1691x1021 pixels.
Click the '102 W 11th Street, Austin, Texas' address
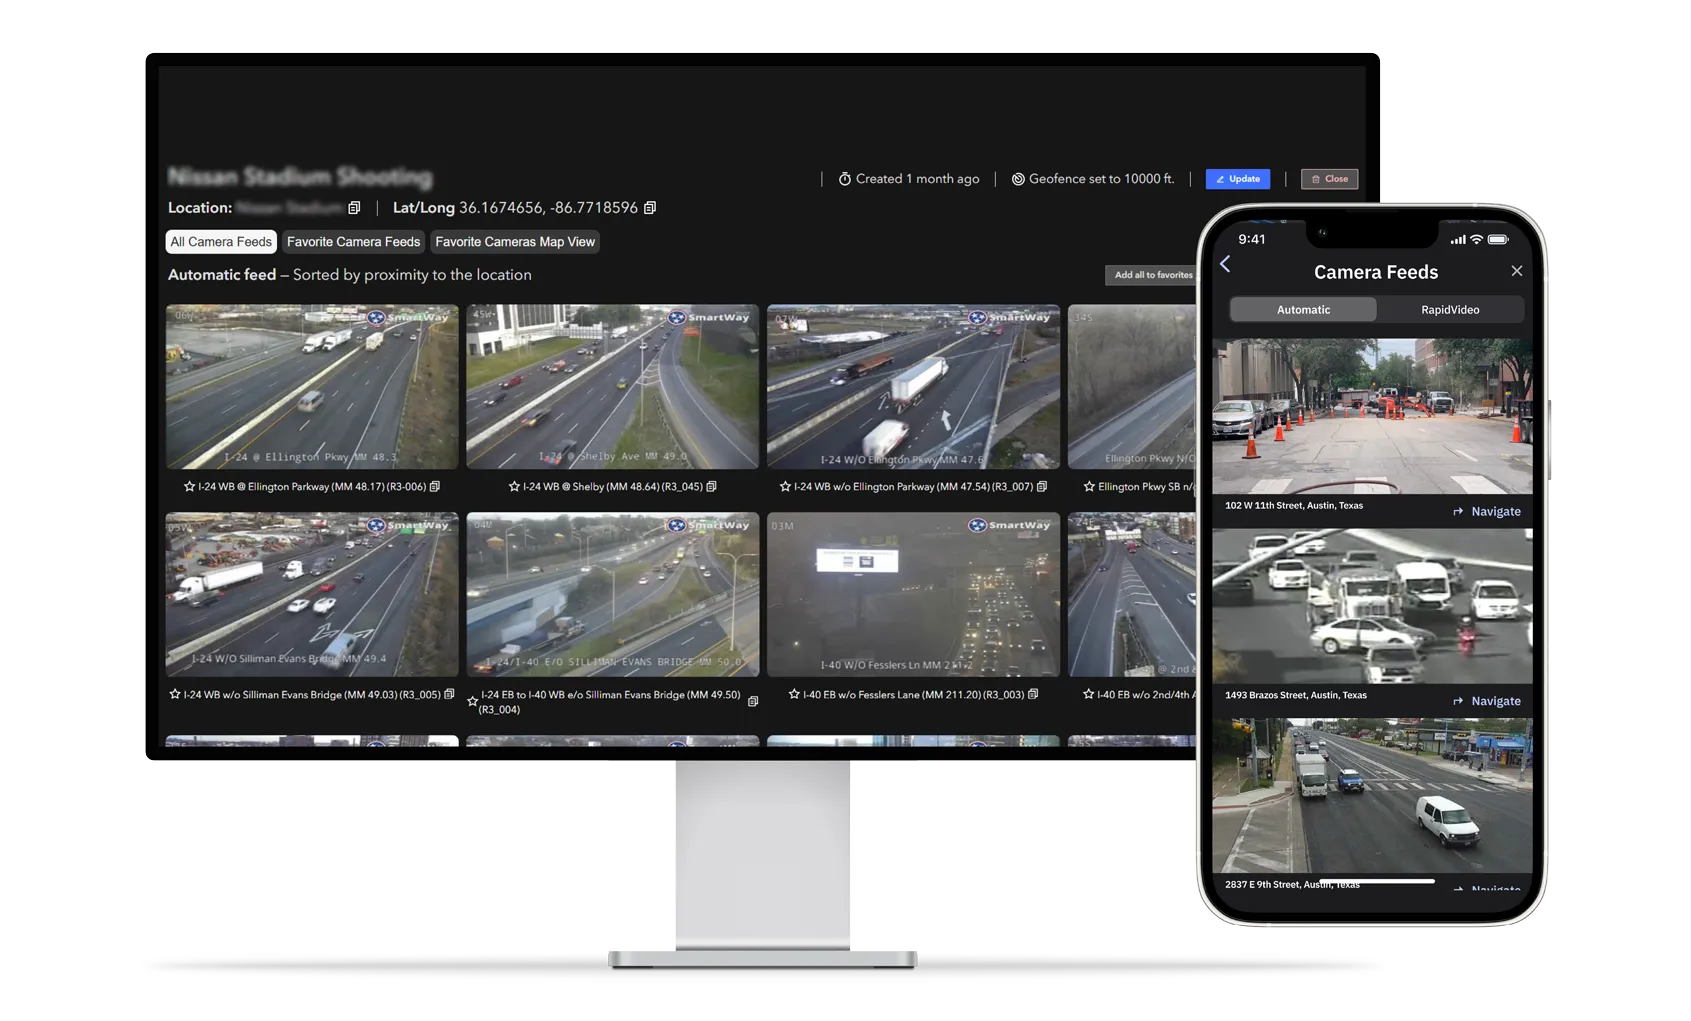click(x=1294, y=506)
